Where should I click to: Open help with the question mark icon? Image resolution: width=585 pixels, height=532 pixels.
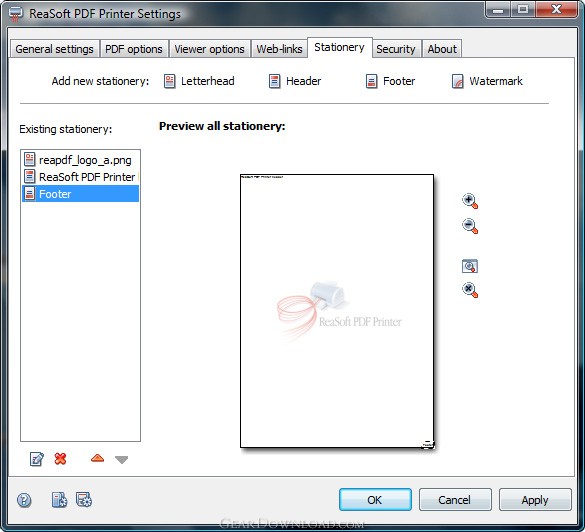(24, 500)
